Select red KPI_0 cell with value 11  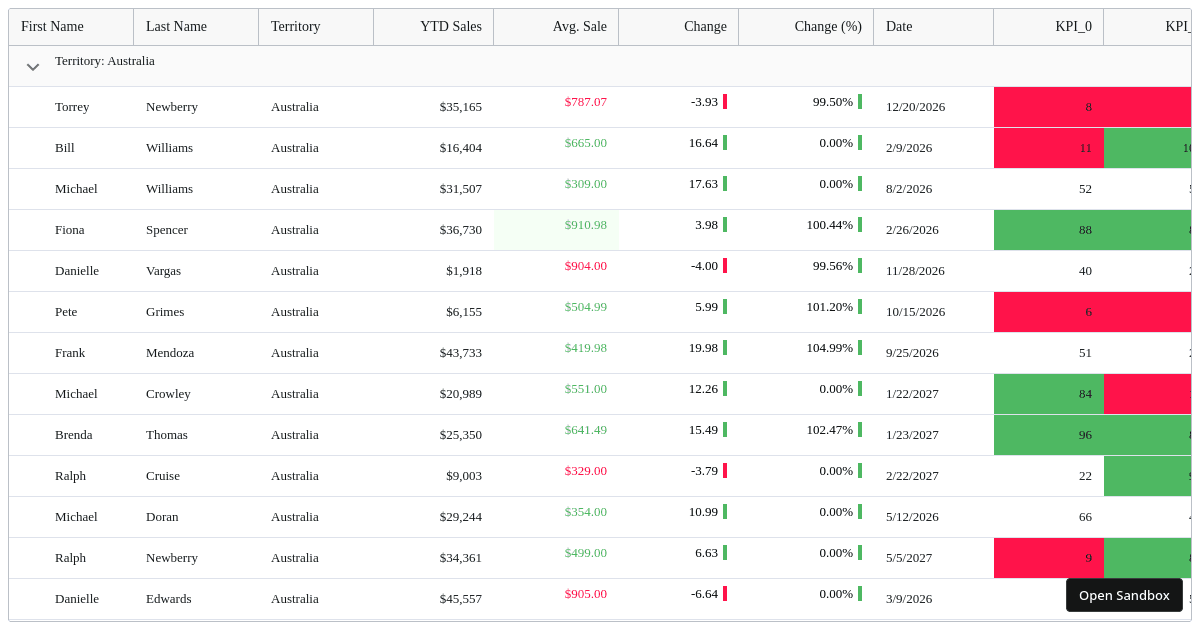pyautogui.click(x=1049, y=148)
